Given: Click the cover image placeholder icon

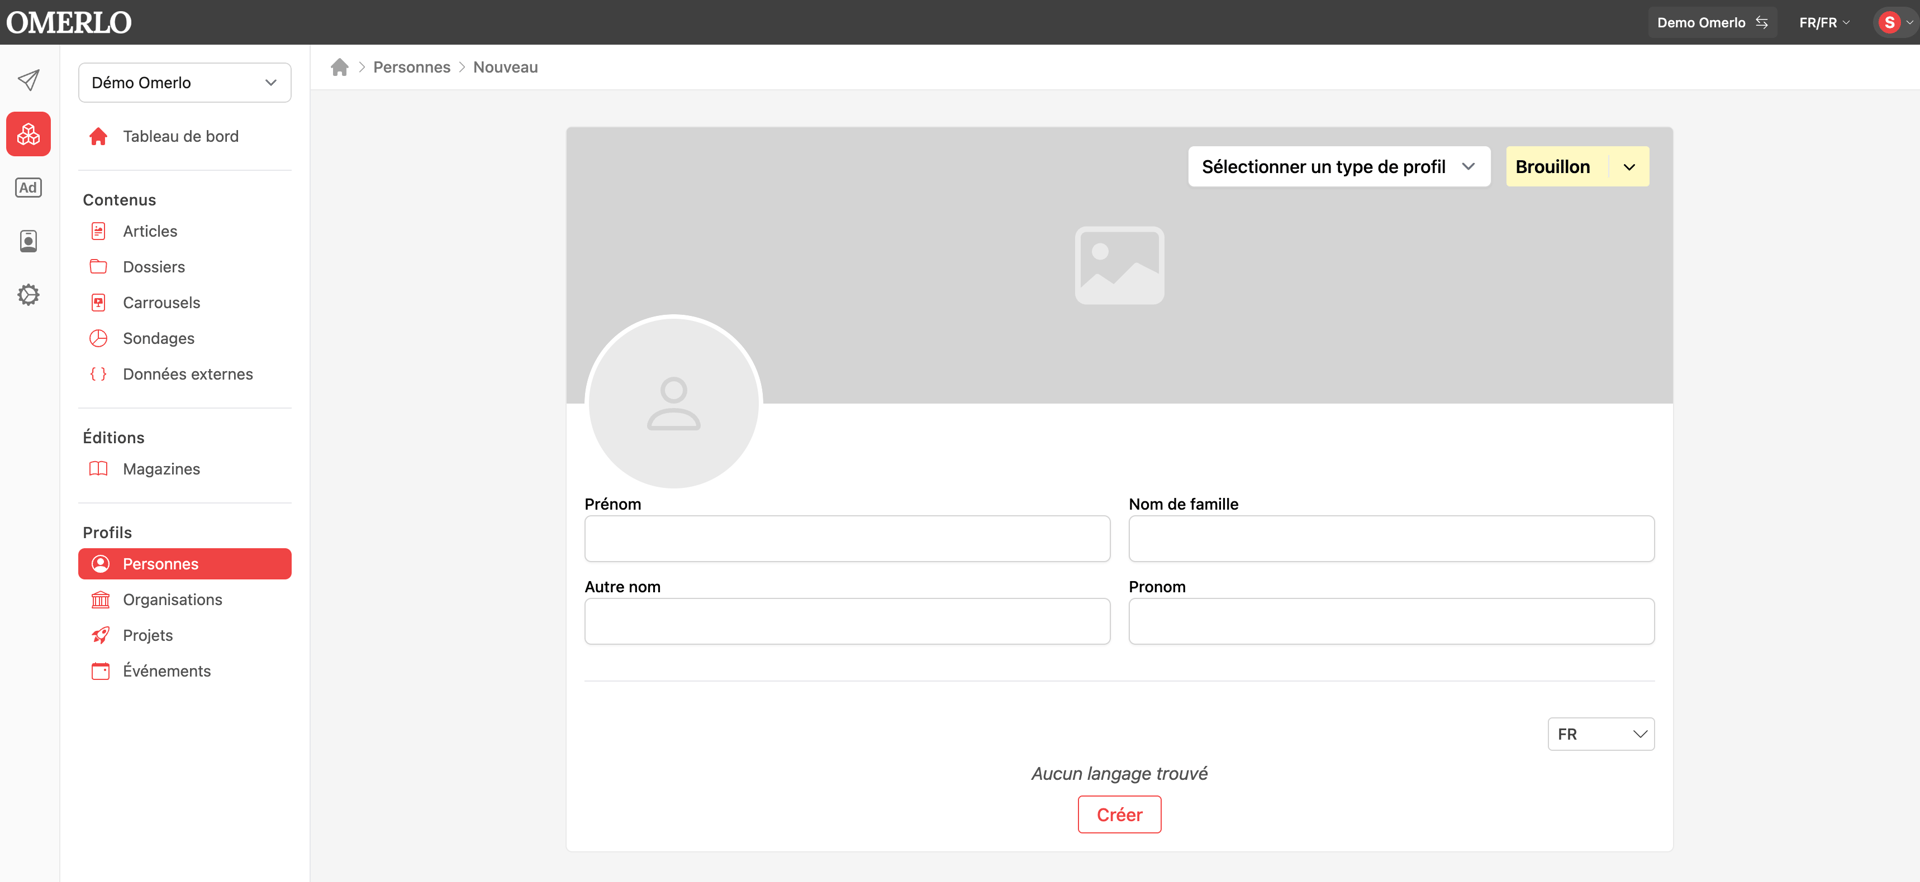Looking at the screenshot, I should [x=1119, y=265].
